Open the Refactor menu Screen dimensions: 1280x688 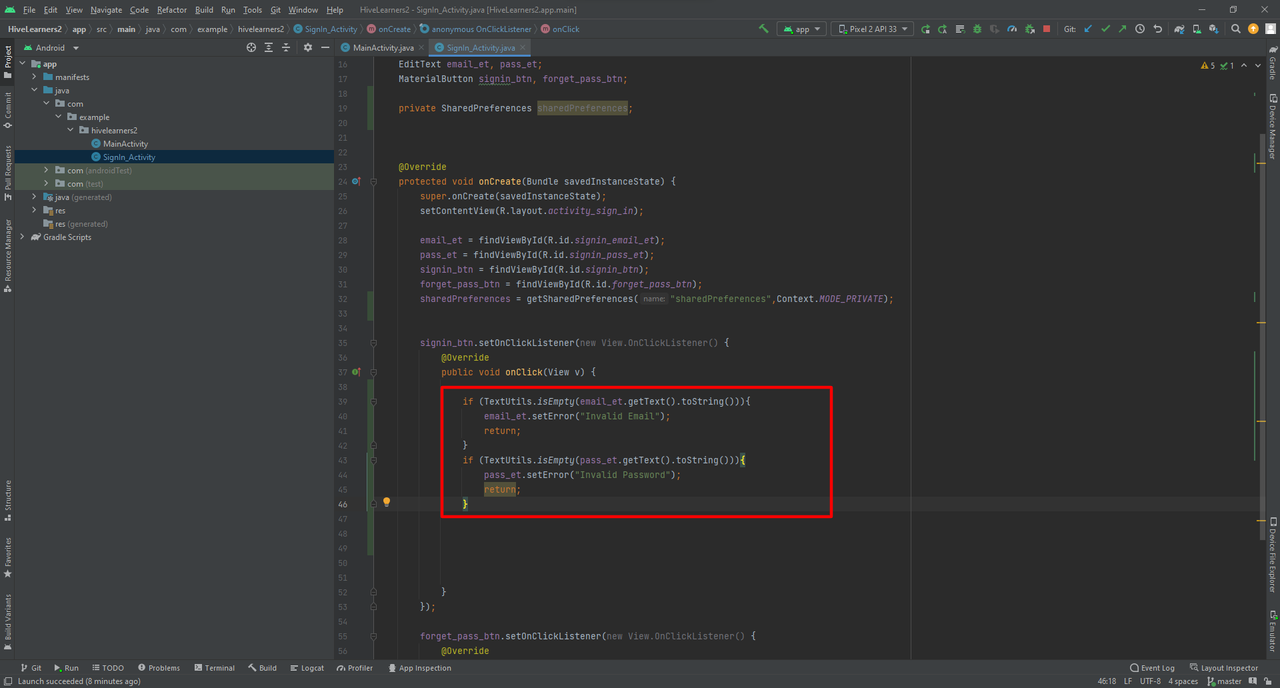click(172, 10)
